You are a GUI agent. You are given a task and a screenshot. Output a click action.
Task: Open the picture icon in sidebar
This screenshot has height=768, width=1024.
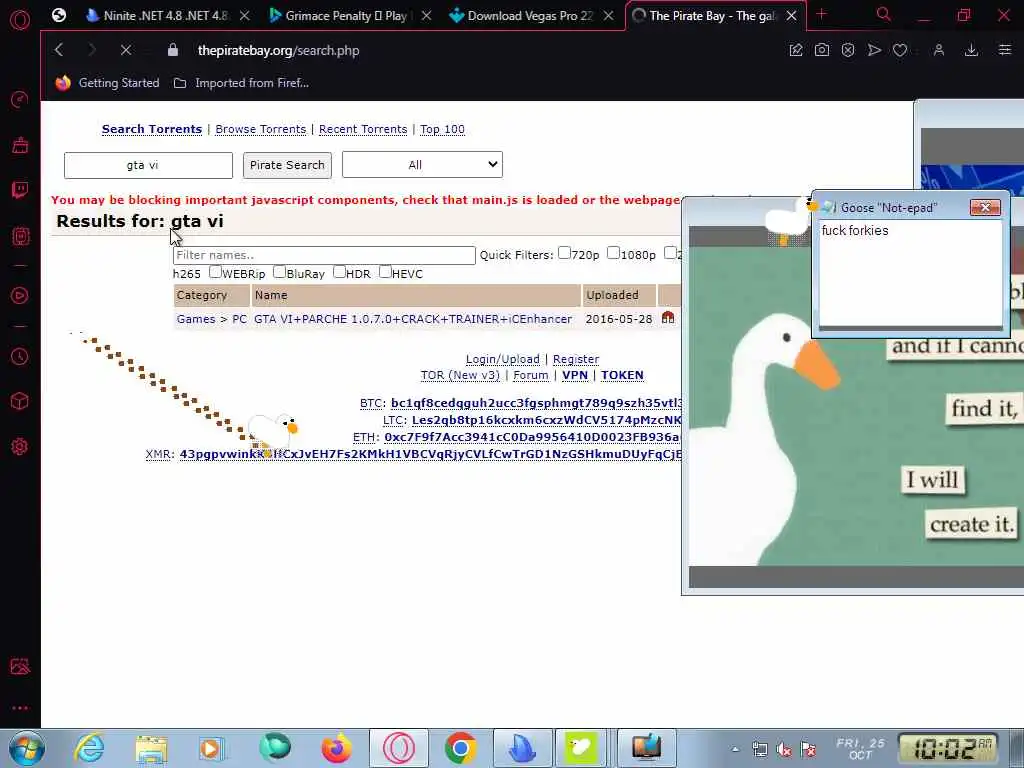point(20,666)
